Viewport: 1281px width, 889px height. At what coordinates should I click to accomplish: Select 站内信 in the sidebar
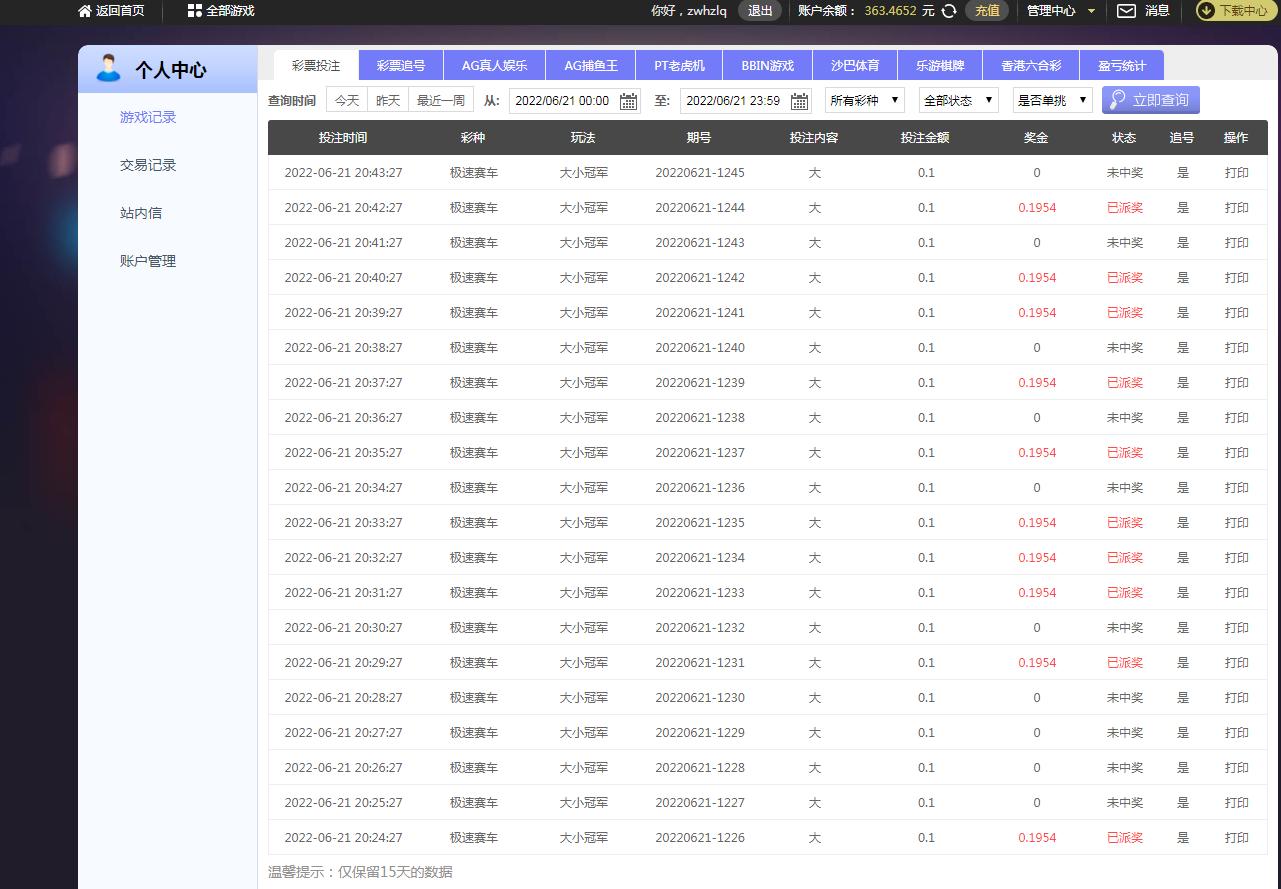[x=141, y=213]
